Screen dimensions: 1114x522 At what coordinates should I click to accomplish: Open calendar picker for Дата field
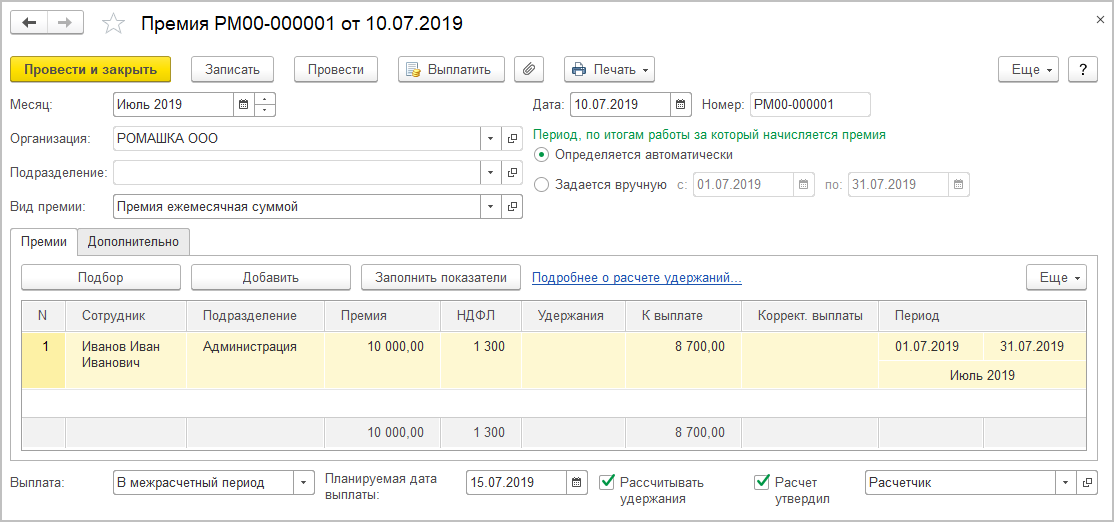[680, 104]
